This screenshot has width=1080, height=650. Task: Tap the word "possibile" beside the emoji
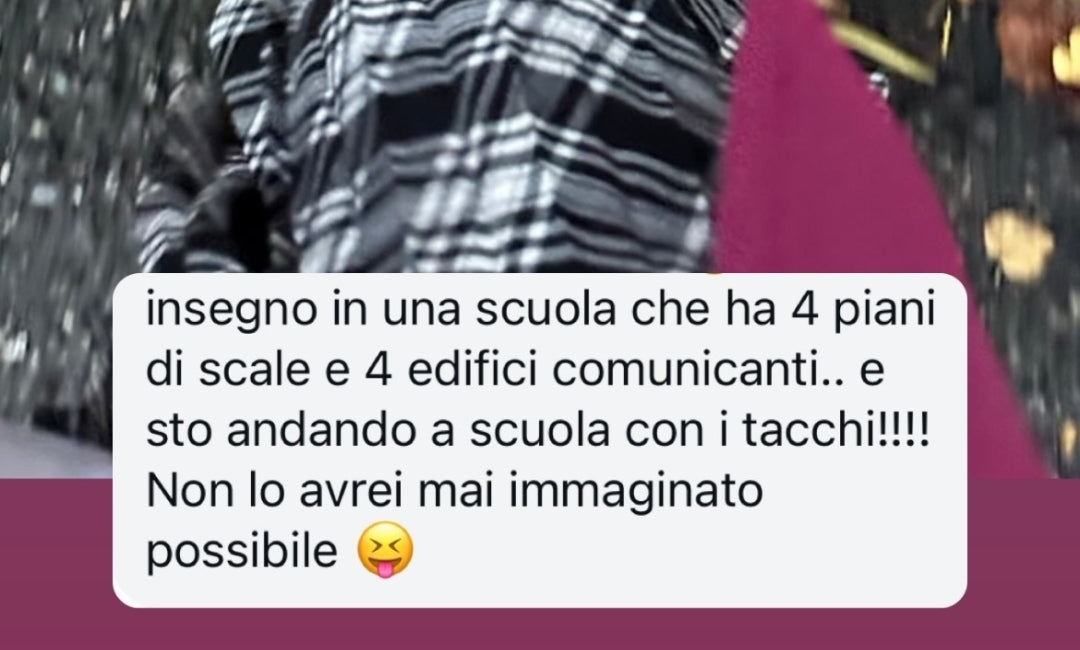[x=242, y=553]
